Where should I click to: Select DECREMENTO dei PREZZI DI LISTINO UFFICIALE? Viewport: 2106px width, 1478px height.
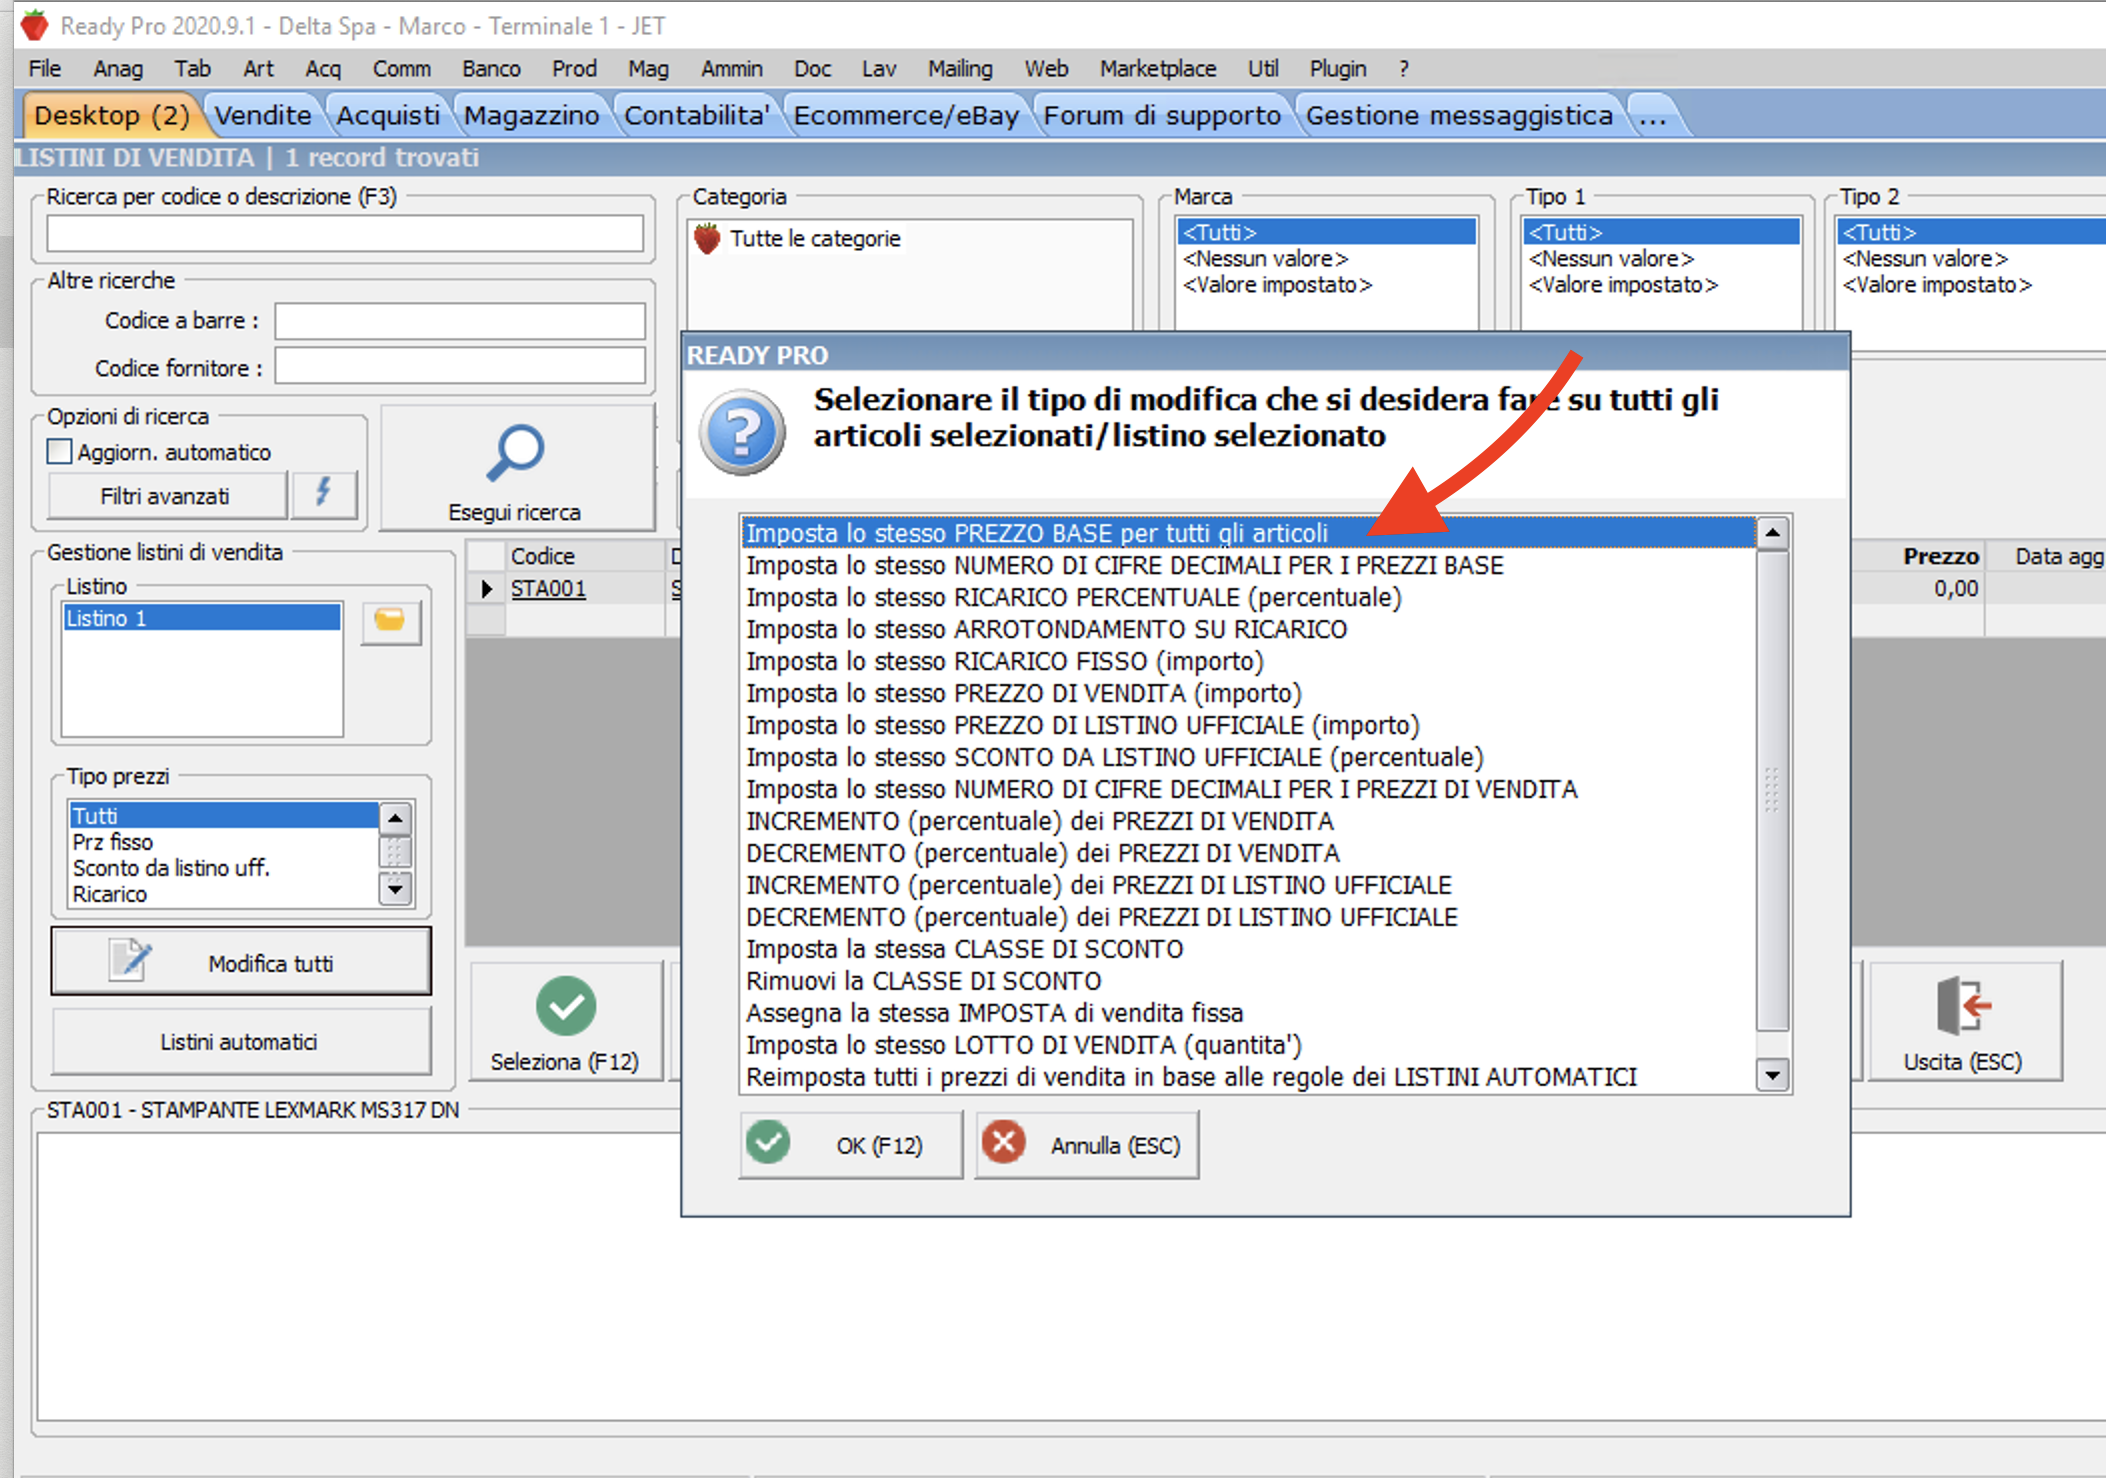coord(1248,917)
